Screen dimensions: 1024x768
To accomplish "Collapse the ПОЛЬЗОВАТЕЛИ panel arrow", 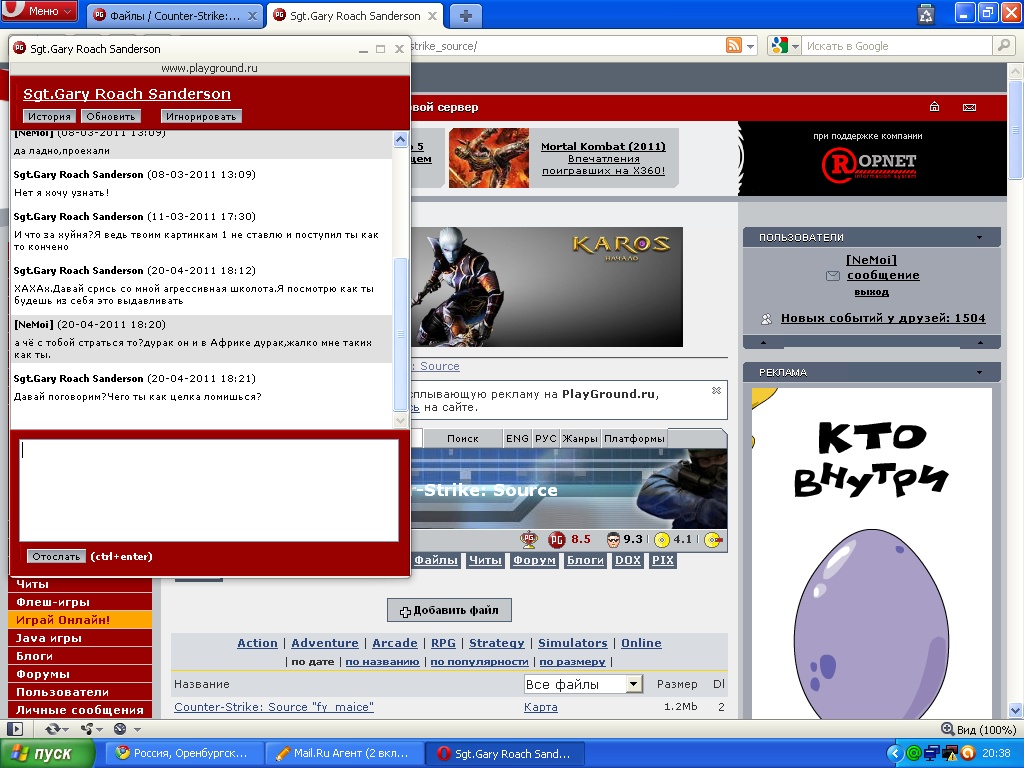I will point(979,237).
